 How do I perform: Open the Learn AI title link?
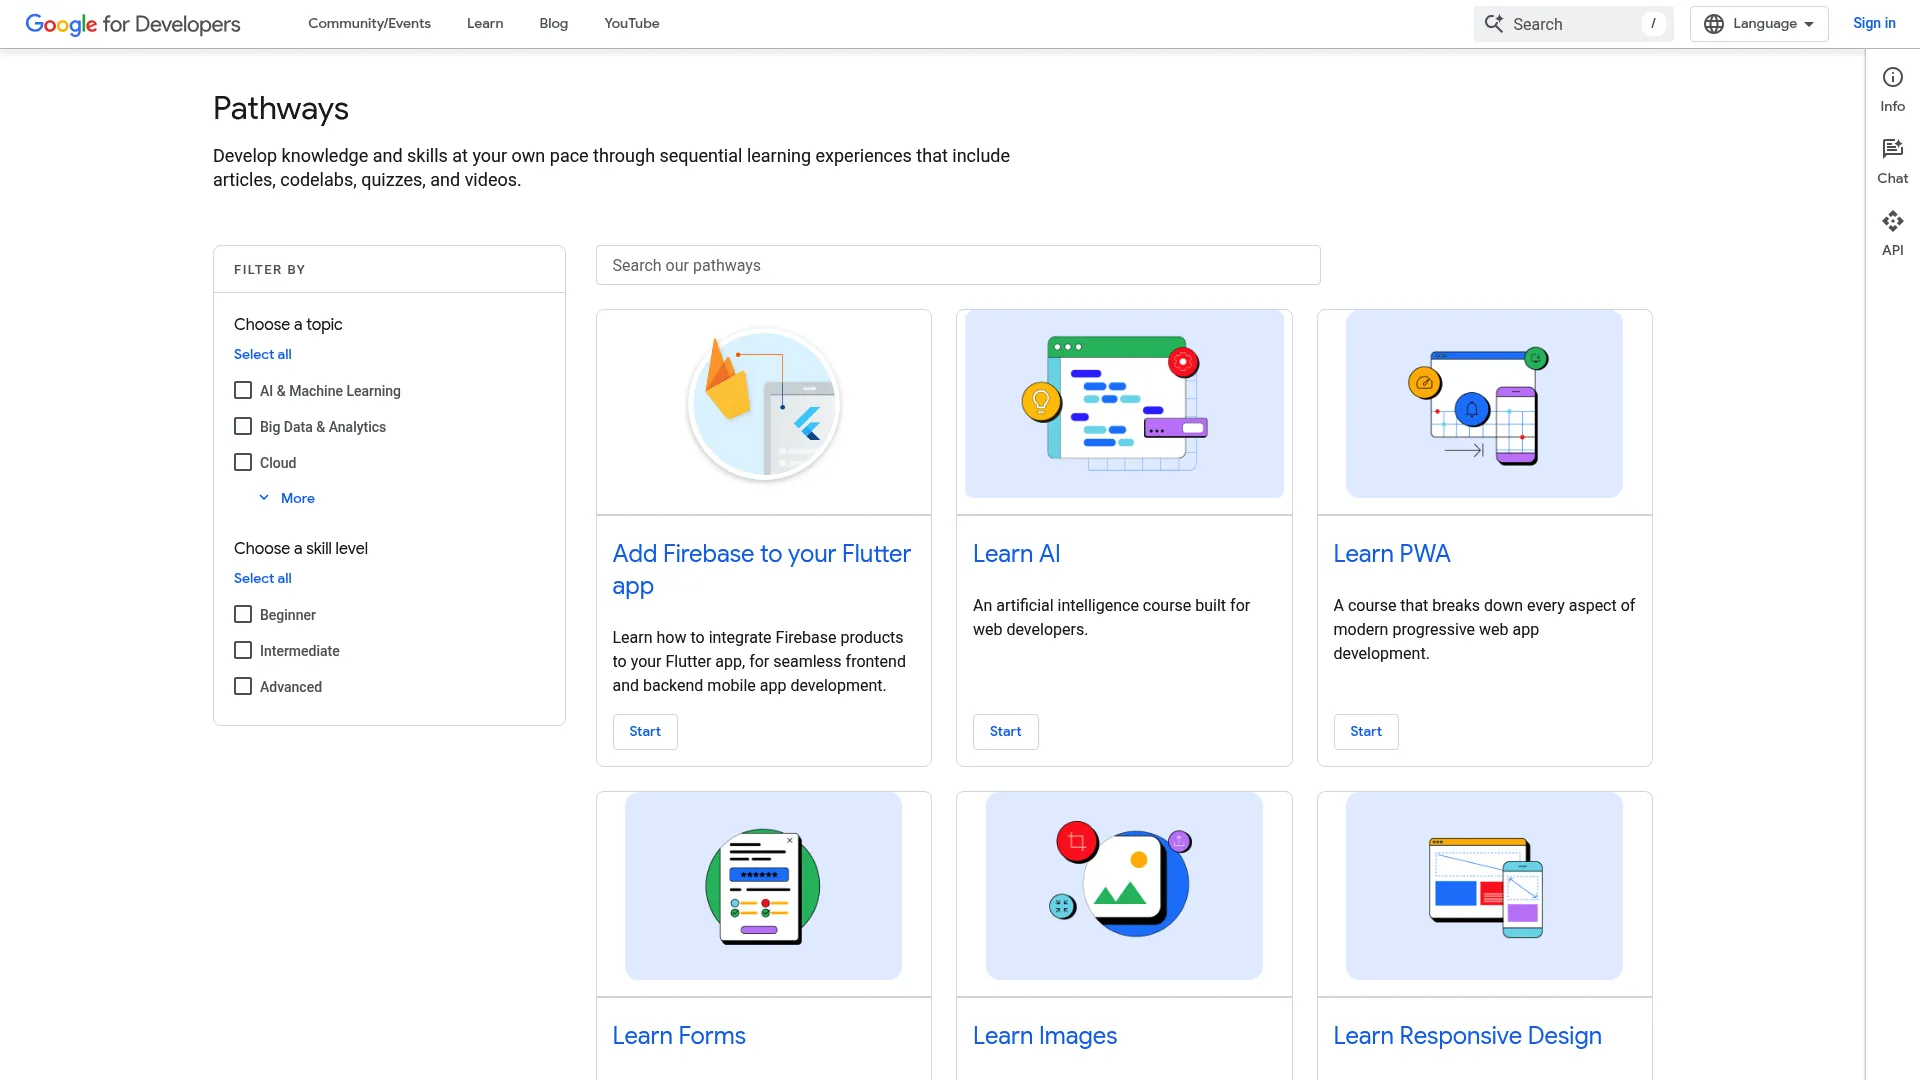pos(1016,554)
